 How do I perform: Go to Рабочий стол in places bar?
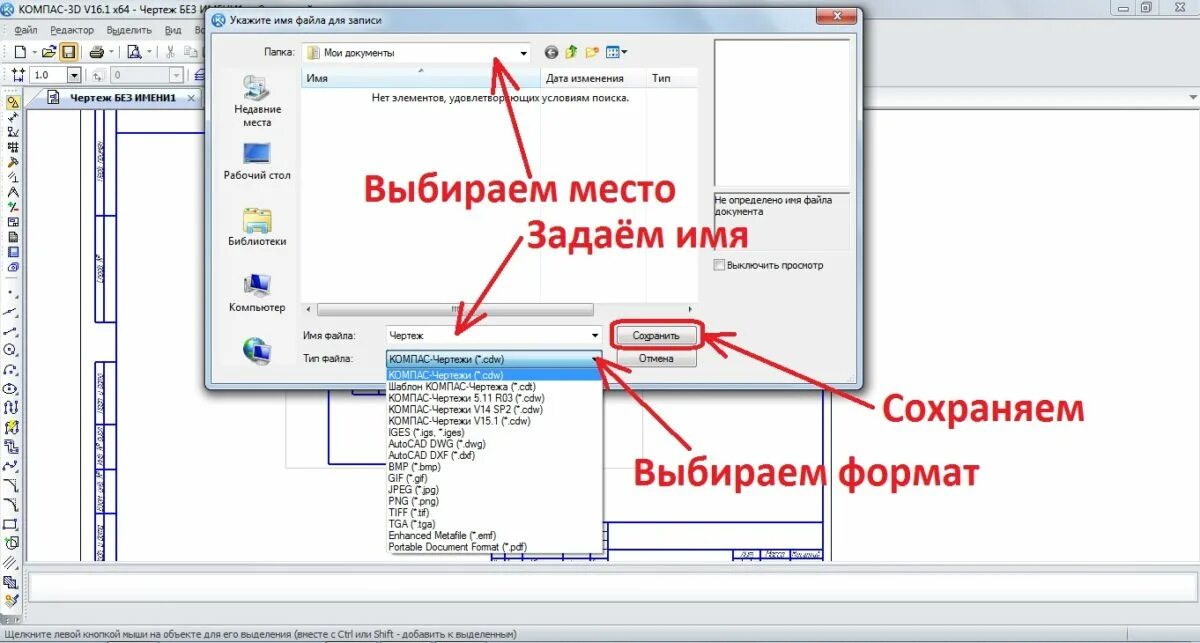[x=257, y=161]
